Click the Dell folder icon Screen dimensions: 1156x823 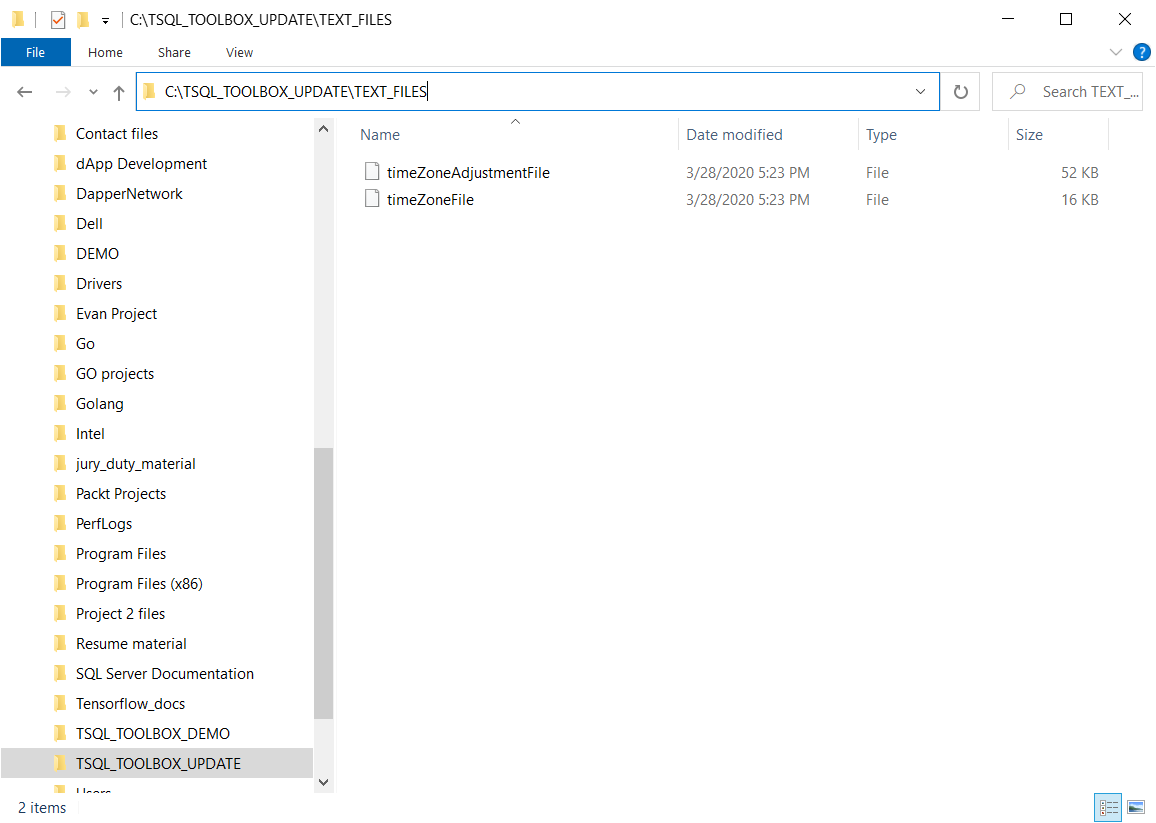pos(60,223)
